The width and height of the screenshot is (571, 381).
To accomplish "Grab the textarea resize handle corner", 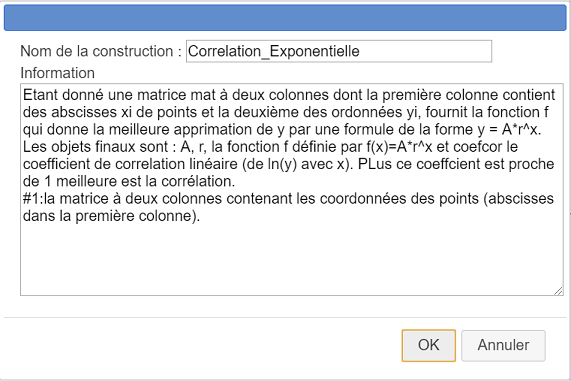I will point(558,291).
